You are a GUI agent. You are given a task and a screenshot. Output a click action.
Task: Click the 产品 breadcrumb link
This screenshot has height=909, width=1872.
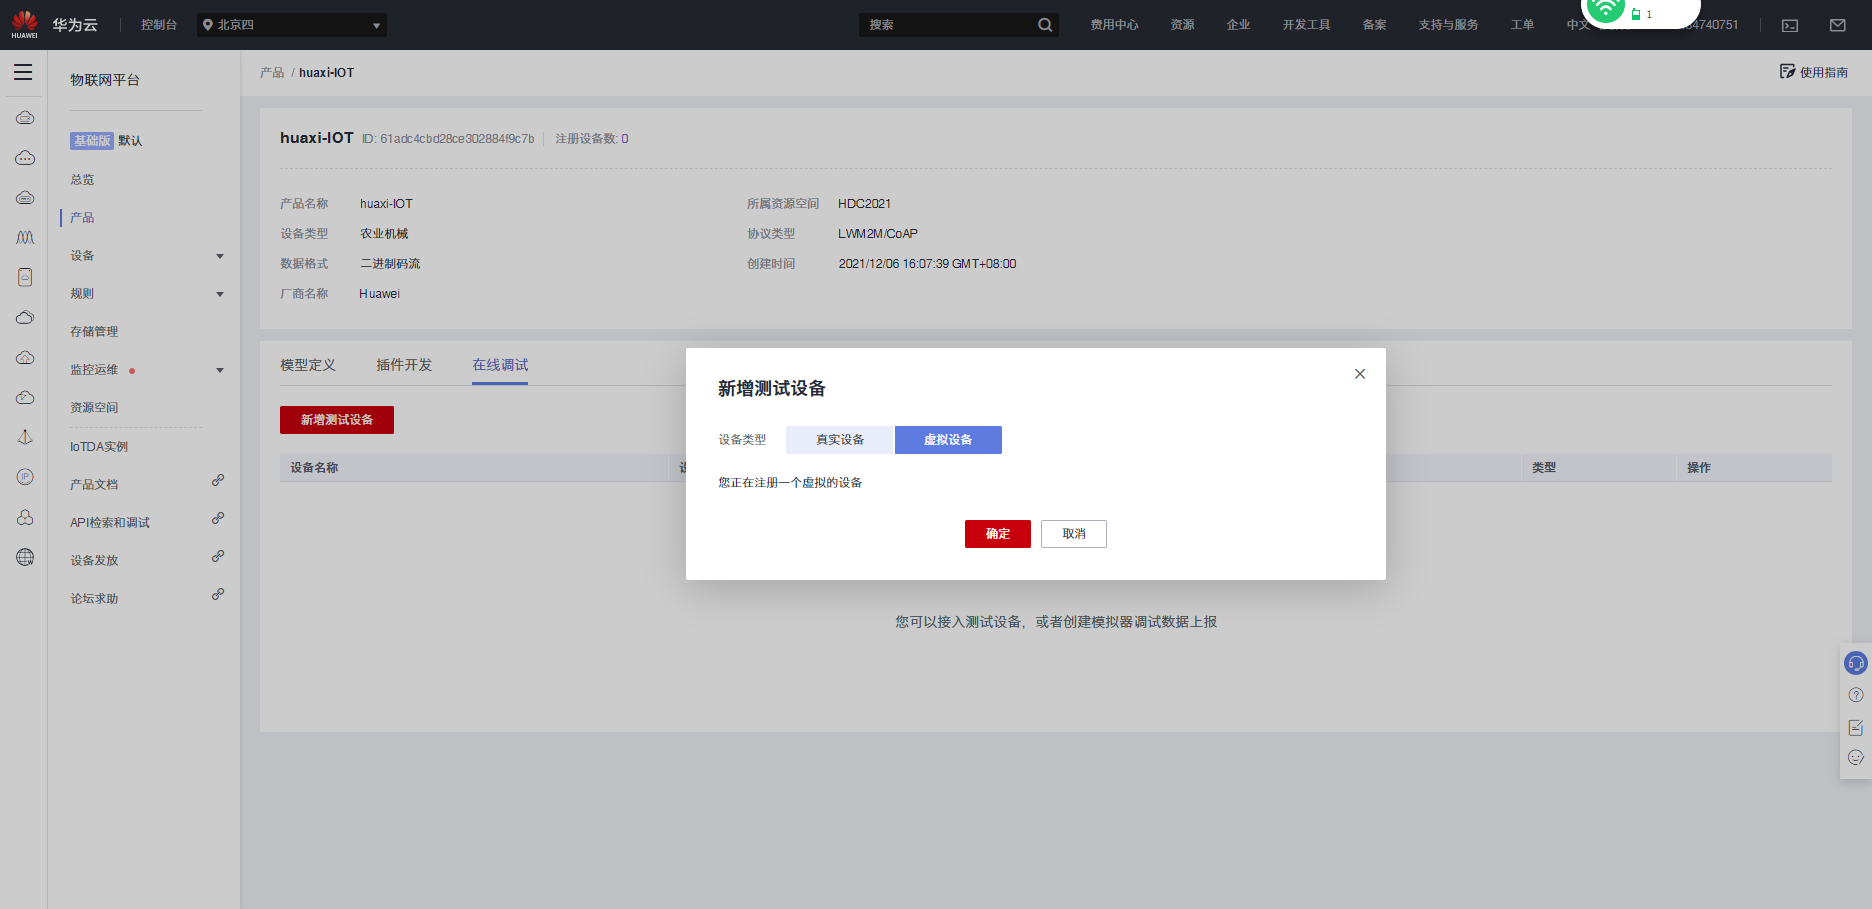(x=272, y=73)
